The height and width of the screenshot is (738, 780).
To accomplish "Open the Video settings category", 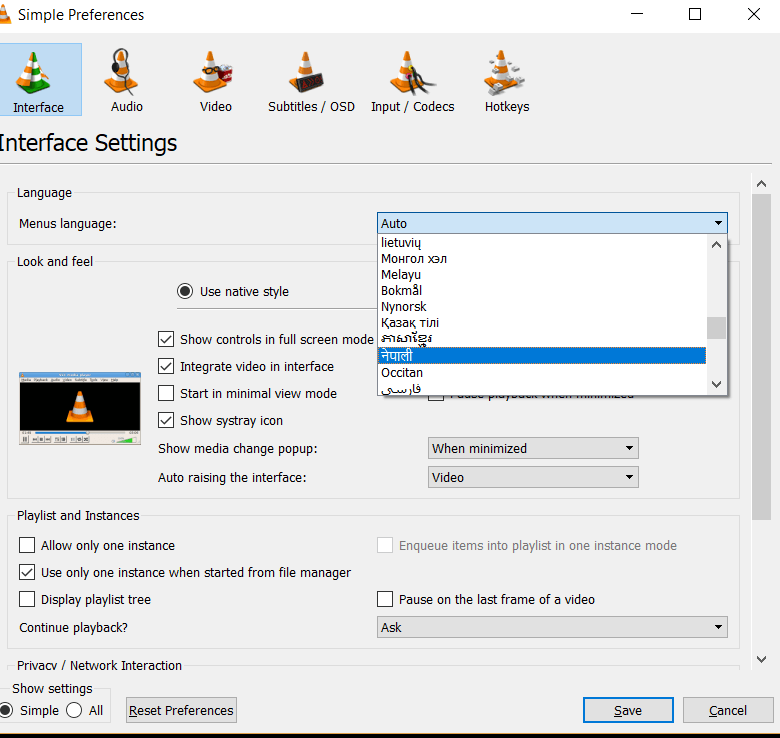I will [215, 80].
